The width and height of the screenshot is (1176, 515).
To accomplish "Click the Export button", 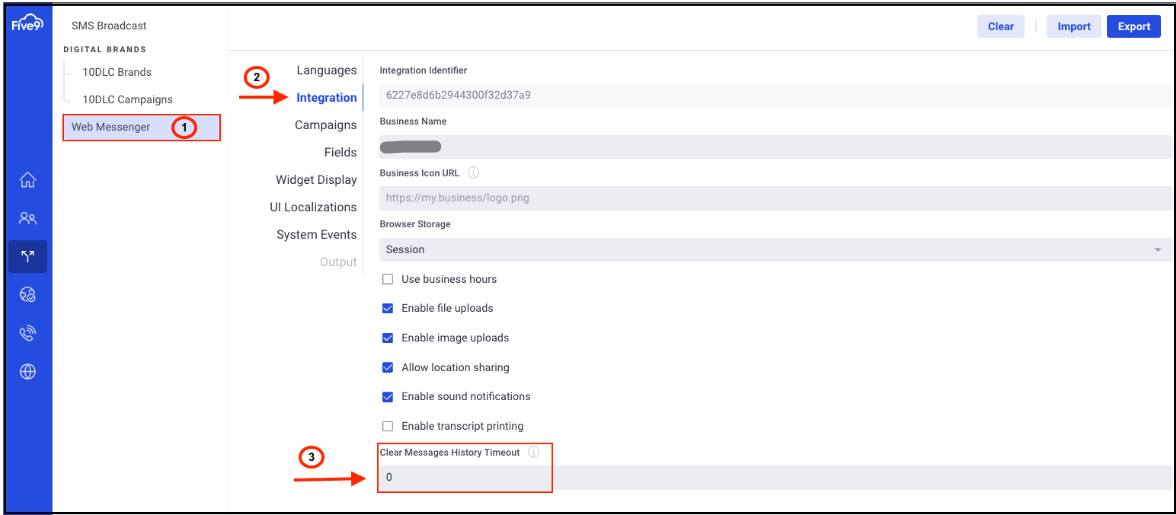I will point(1134,26).
